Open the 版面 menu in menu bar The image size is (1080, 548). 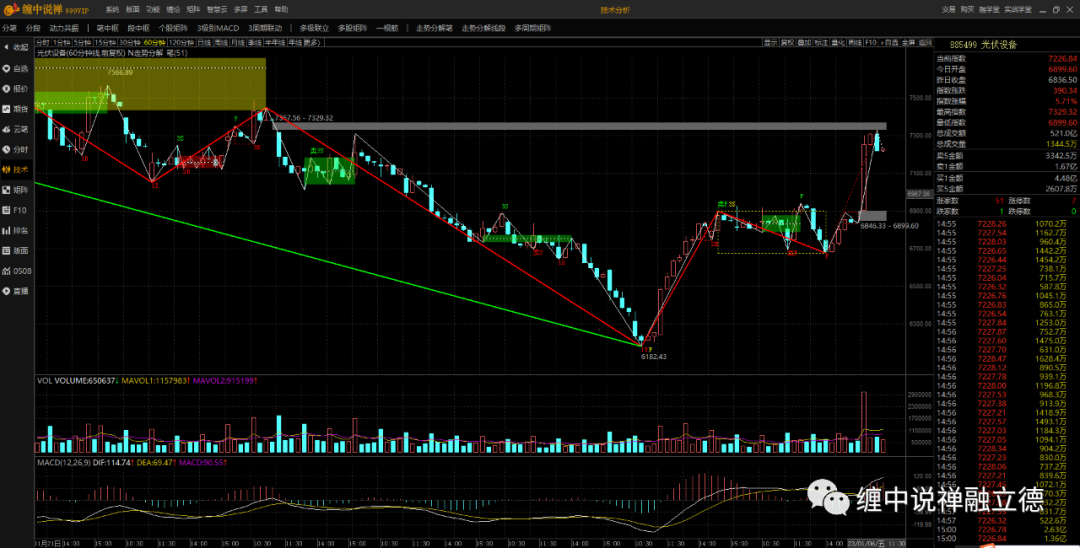132,10
